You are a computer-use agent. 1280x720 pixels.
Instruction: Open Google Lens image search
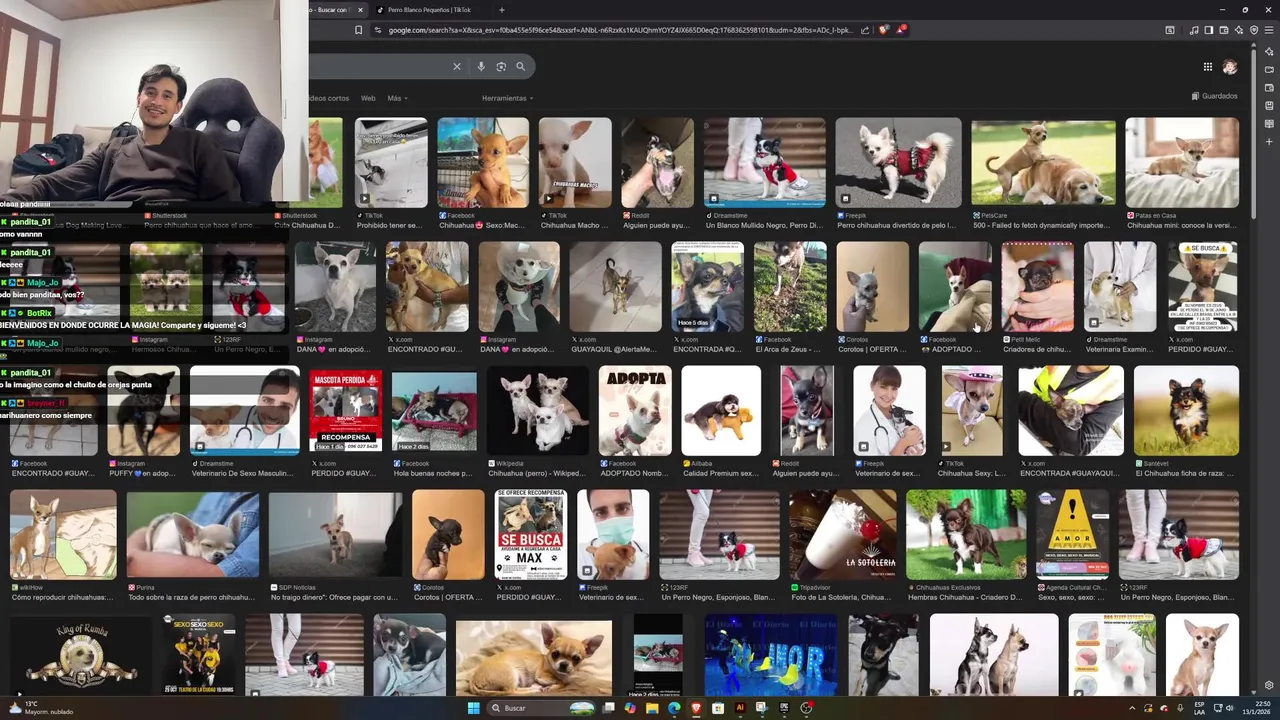(501, 66)
